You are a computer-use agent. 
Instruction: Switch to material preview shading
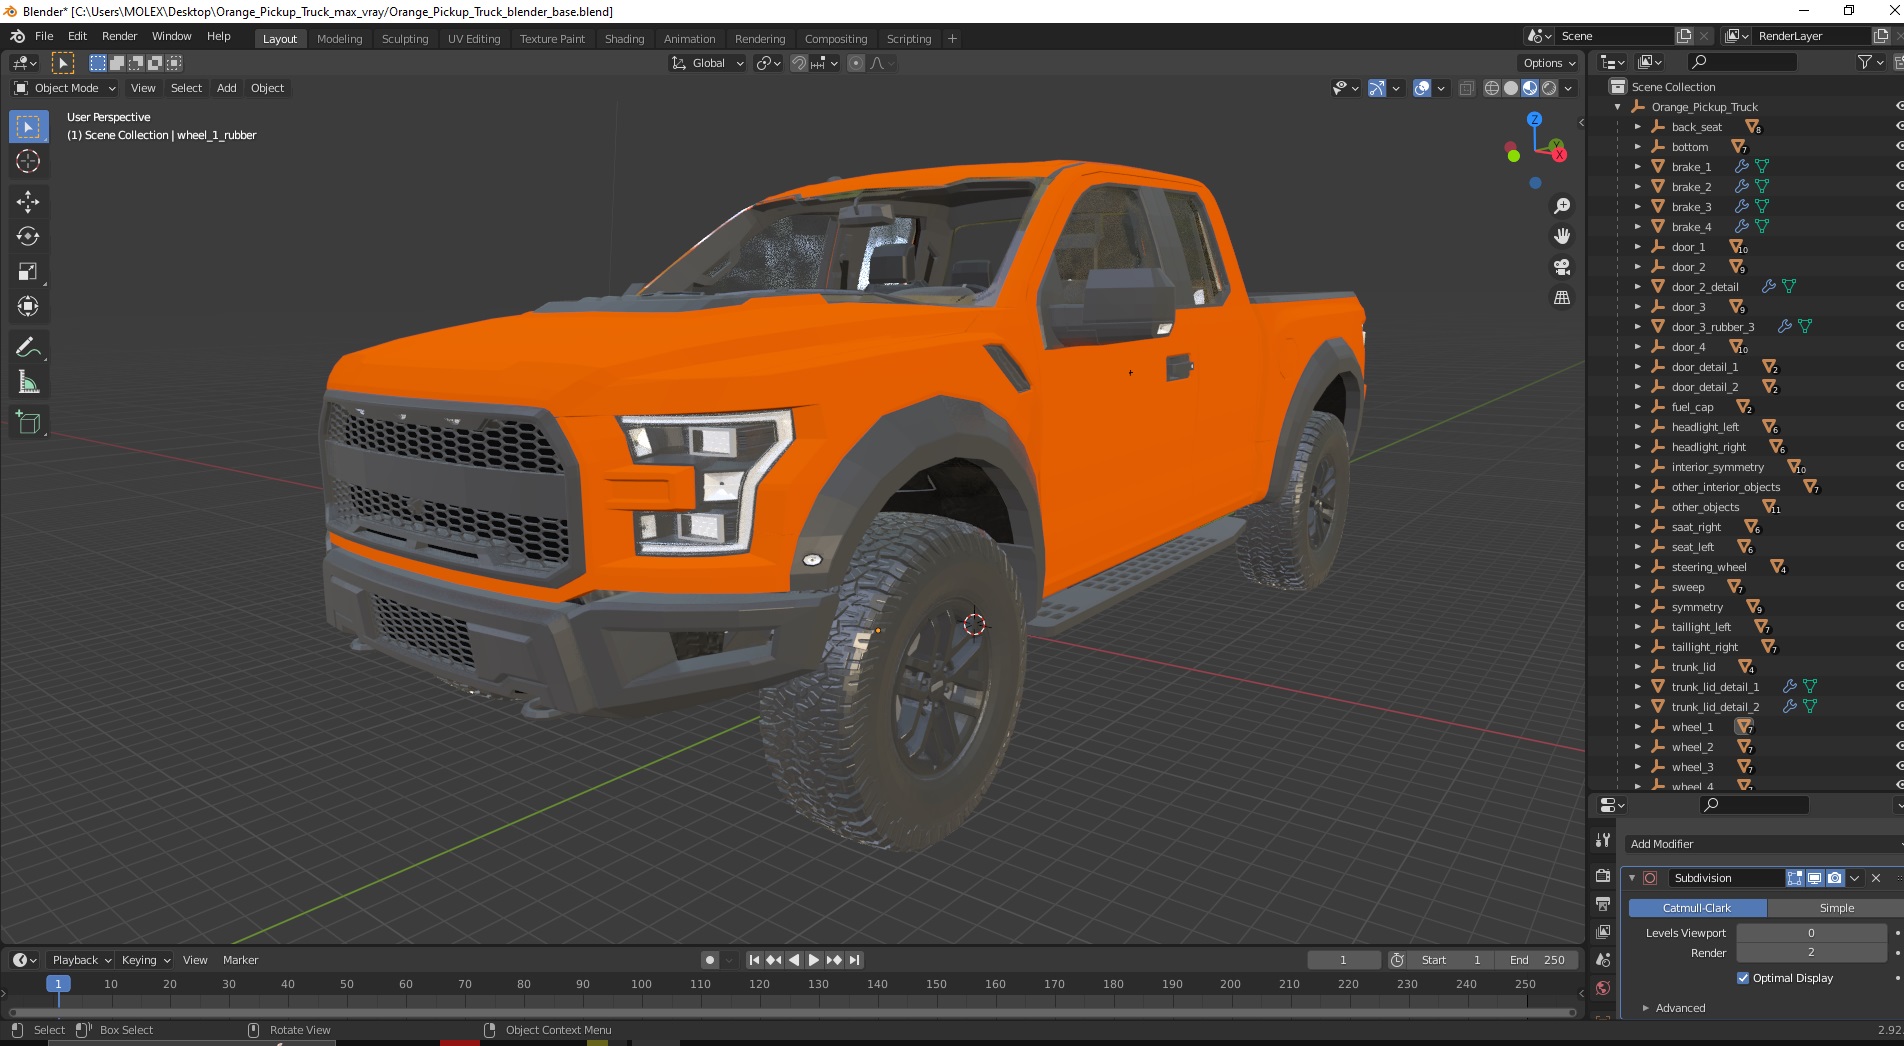(1530, 88)
